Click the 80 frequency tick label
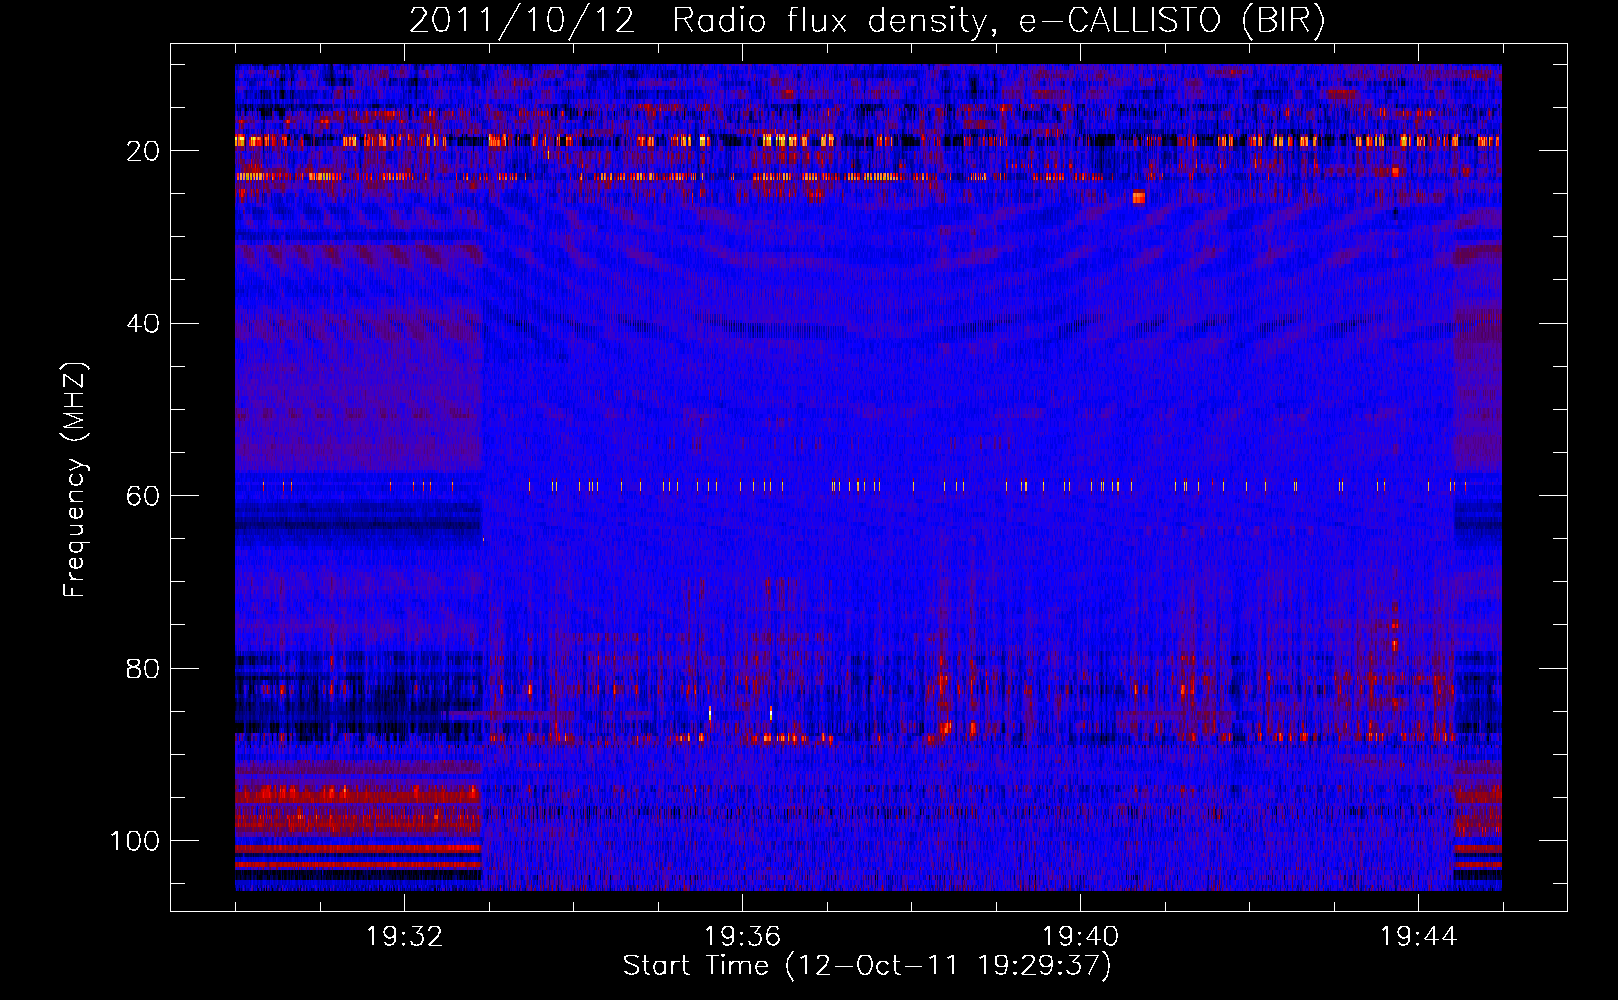Image resolution: width=1618 pixels, height=1000 pixels. [143, 669]
